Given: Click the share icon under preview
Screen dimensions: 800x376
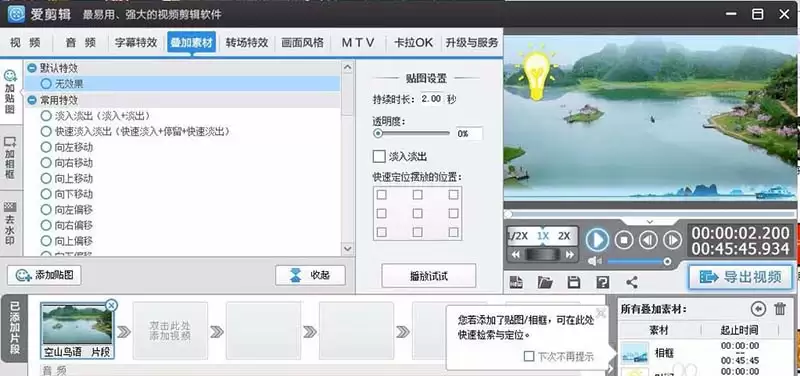Looking at the screenshot, I should click(x=632, y=282).
